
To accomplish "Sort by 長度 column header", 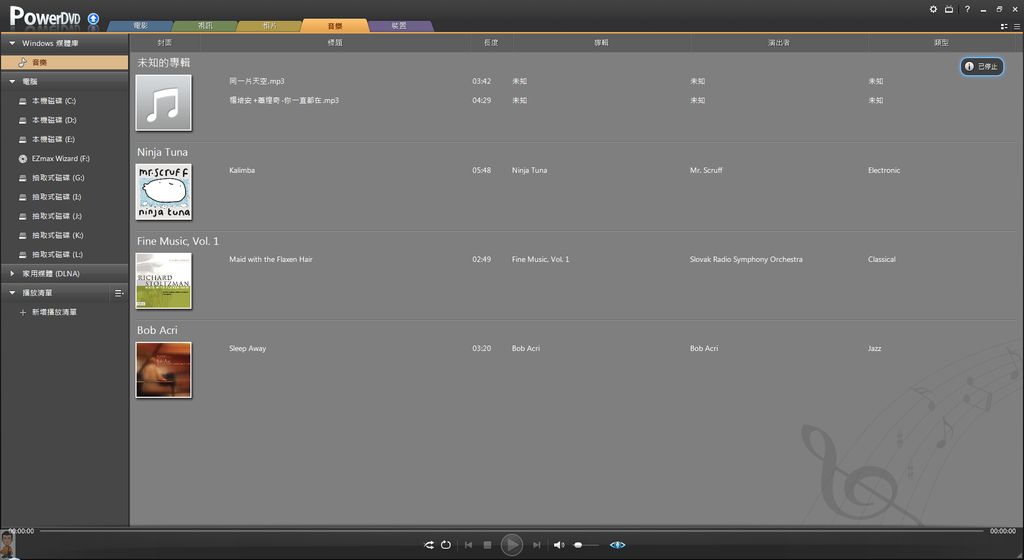I will (491, 42).
